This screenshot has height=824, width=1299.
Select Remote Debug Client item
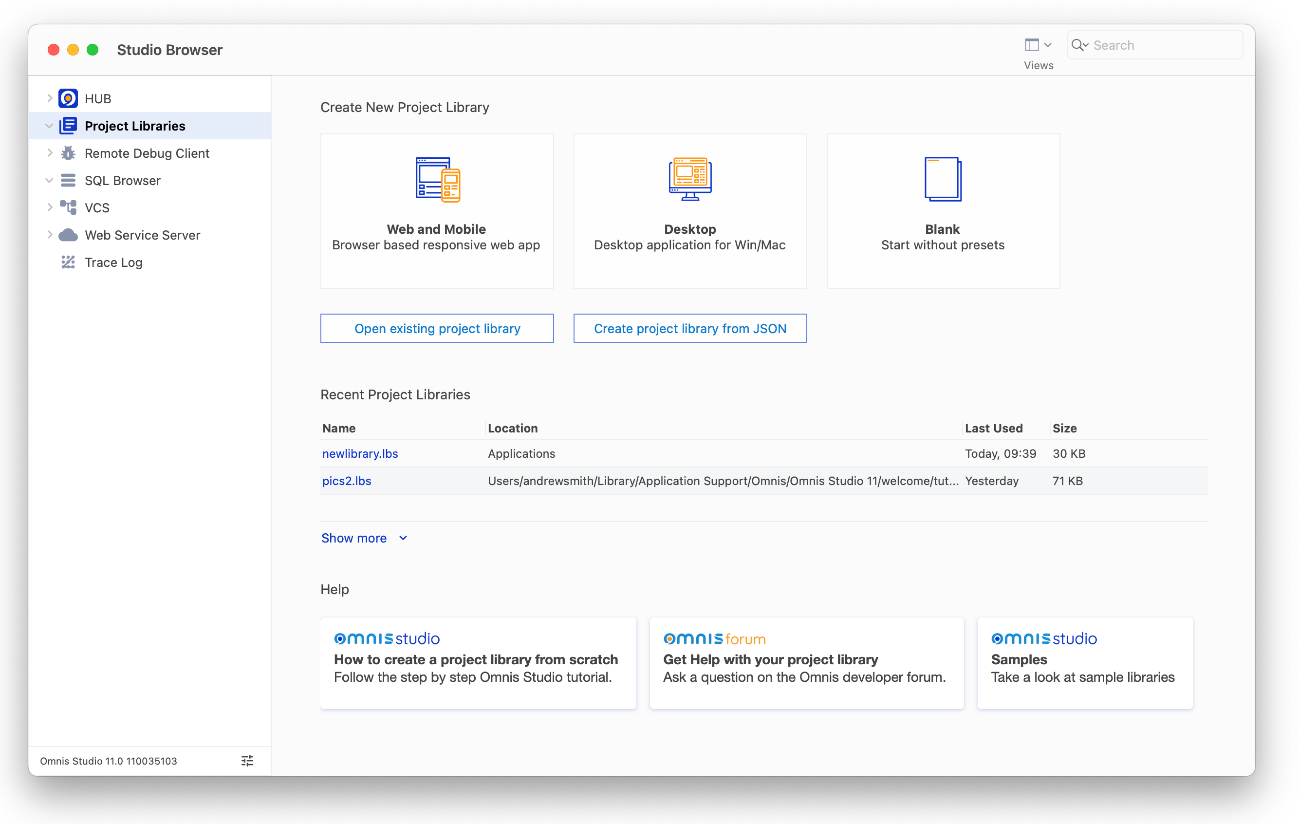point(147,153)
